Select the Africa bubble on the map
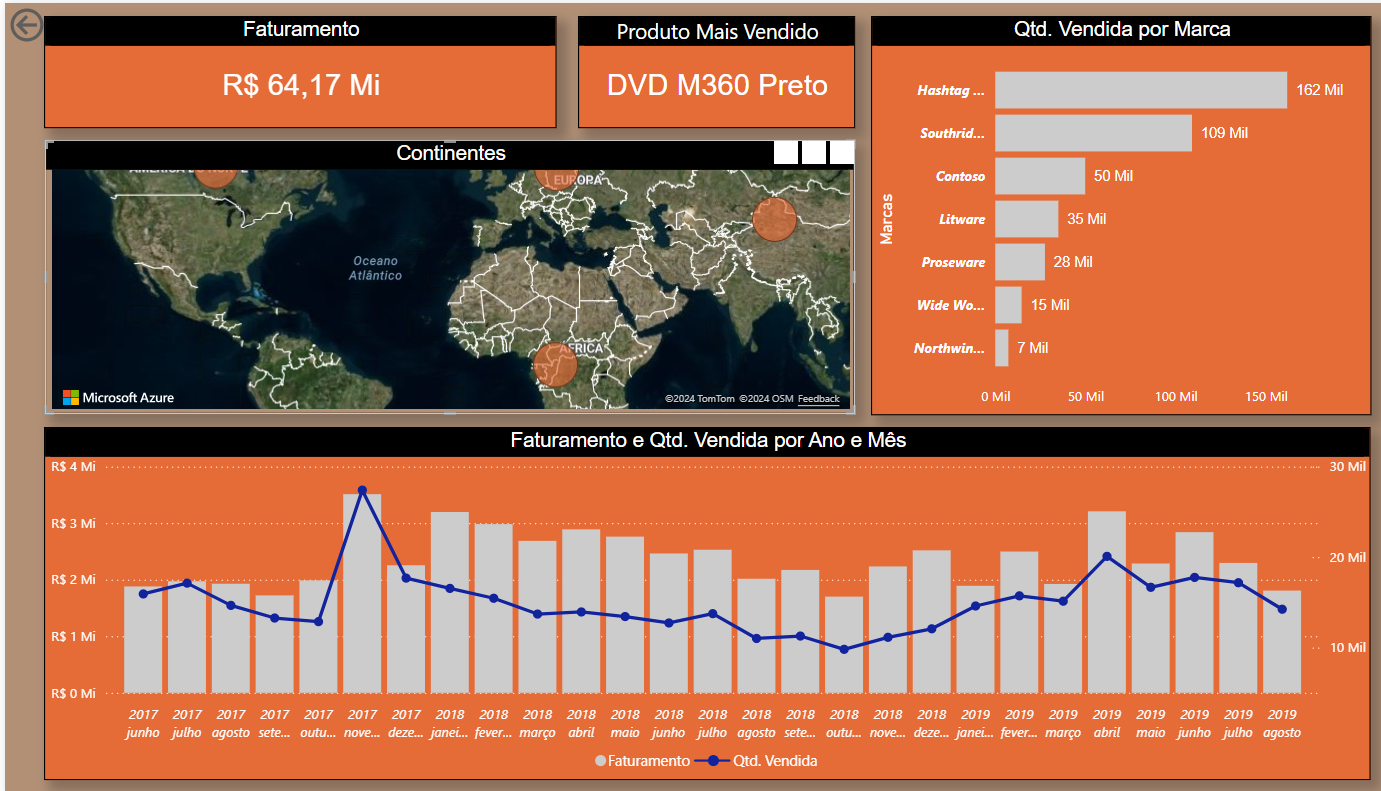Screen dimensions: 1381x791 click(556, 365)
